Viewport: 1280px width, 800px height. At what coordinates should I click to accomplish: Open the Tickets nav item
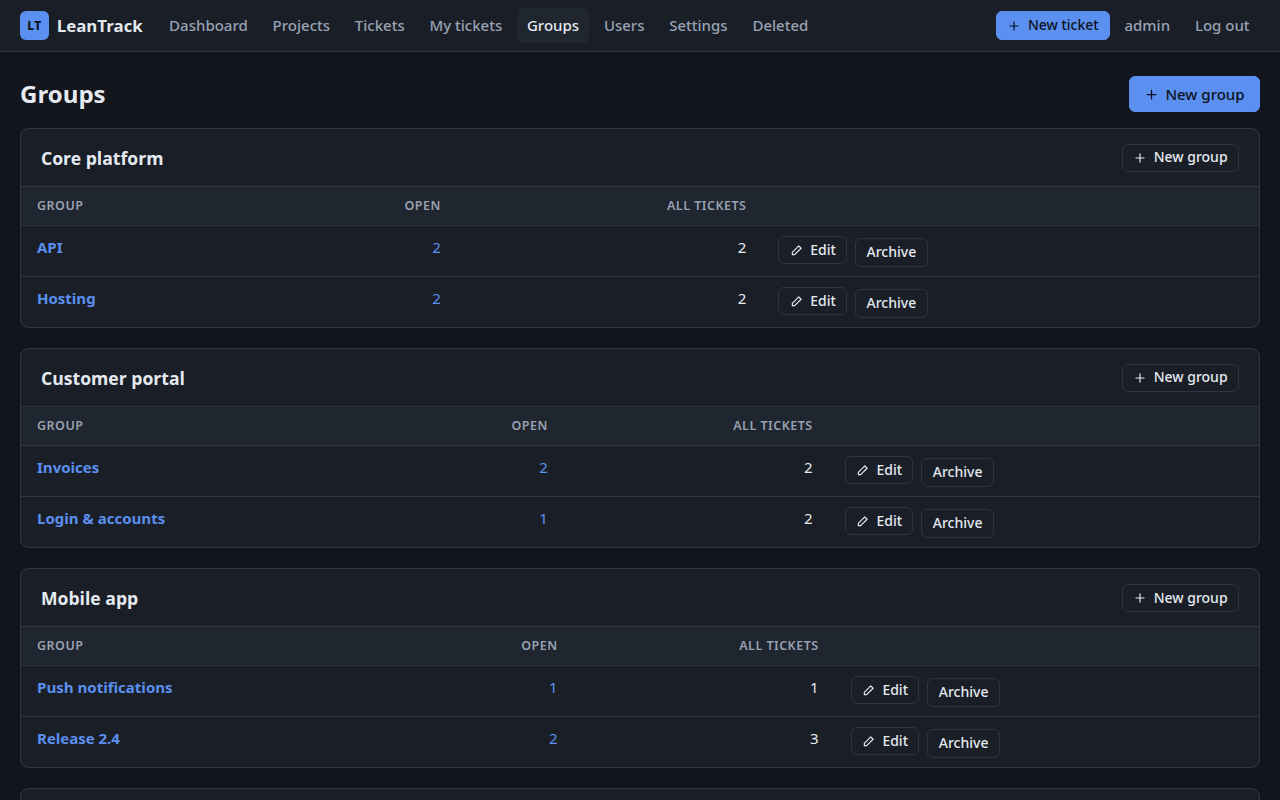[380, 26]
